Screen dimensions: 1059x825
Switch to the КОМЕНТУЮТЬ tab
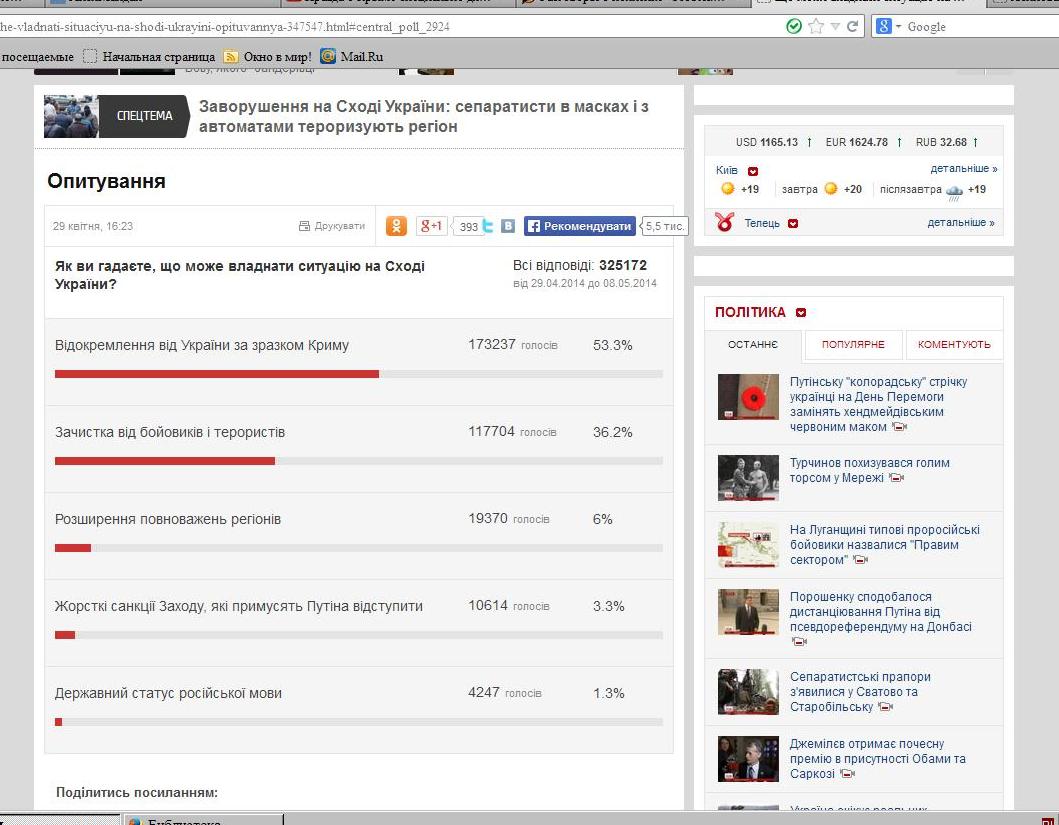point(954,345)
